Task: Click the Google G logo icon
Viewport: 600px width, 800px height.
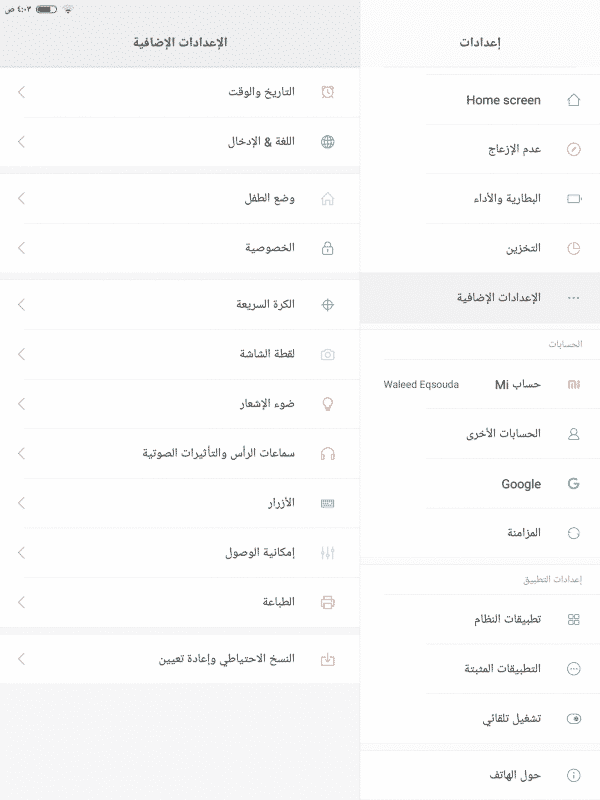Action: (573, 484)
